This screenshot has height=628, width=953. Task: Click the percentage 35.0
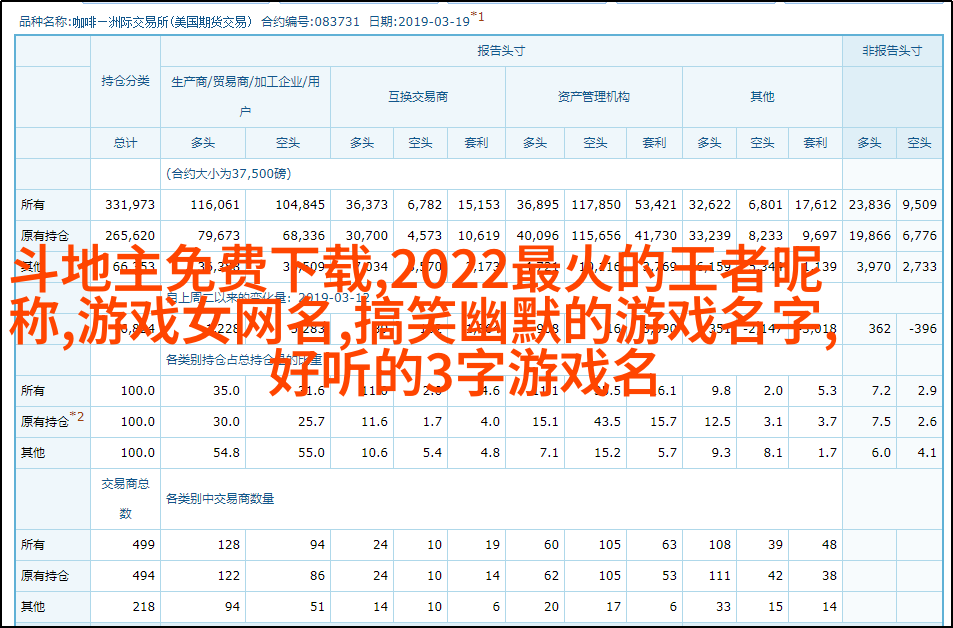(x=226, y=390)
